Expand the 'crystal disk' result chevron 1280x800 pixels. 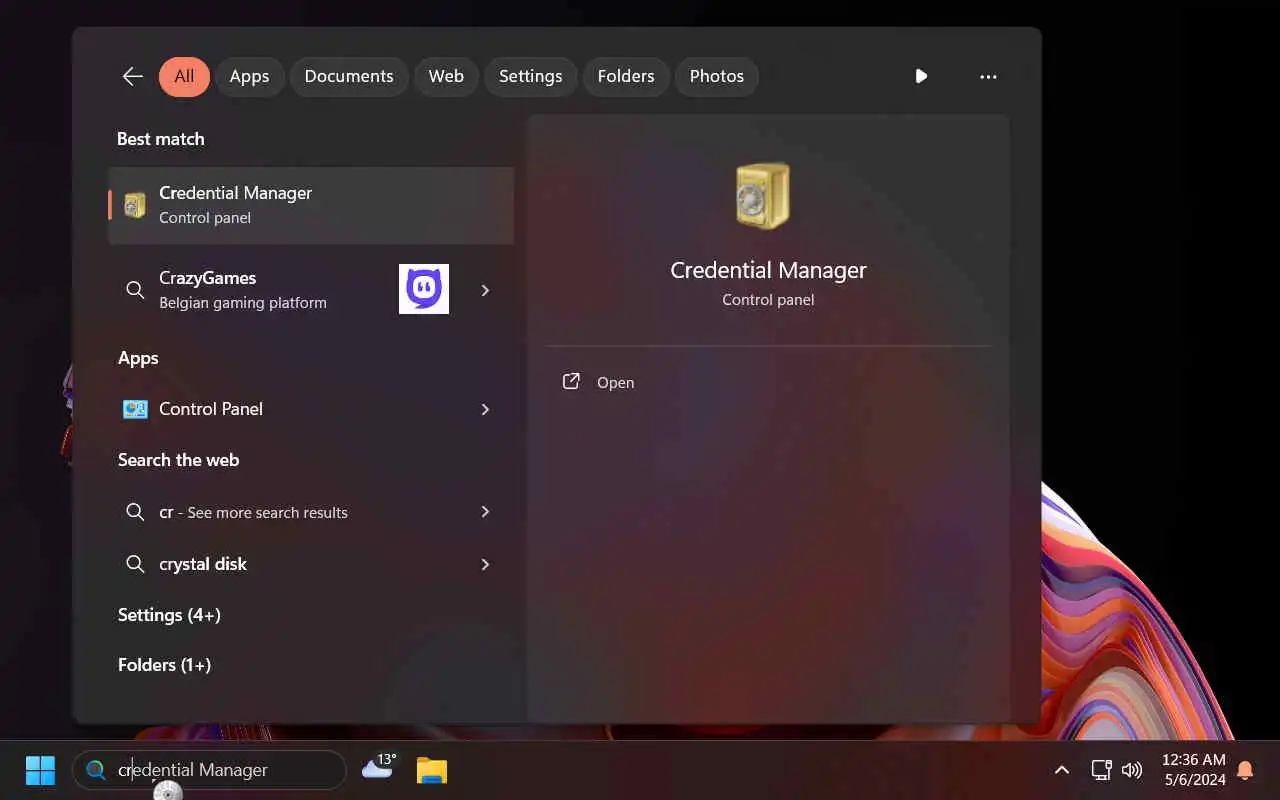click(x=485, y=564)
